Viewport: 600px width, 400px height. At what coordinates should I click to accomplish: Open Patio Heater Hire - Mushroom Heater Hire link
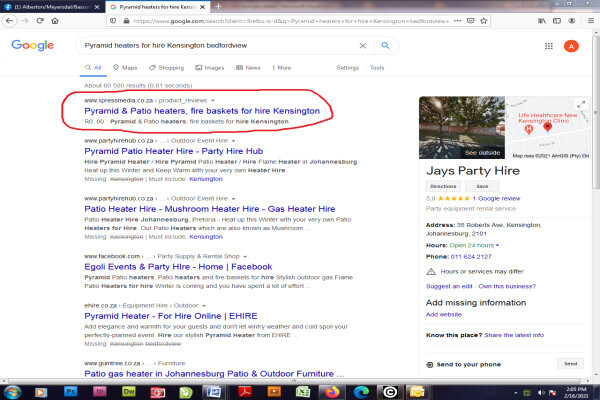tap(210, 209)
